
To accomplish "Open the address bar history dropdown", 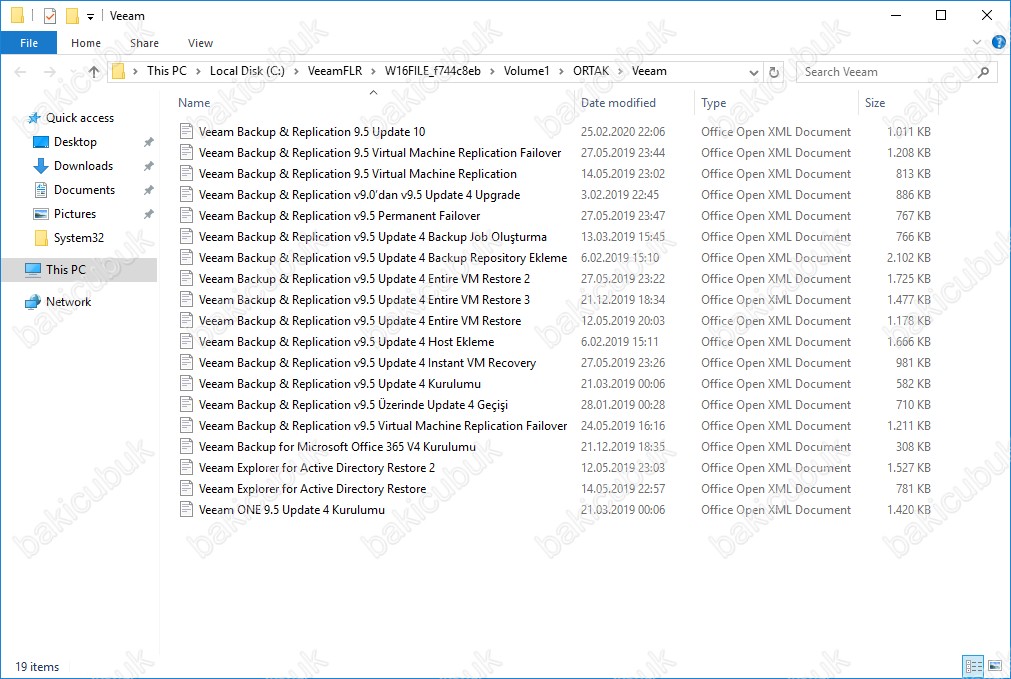I will (x=753, y=72).
